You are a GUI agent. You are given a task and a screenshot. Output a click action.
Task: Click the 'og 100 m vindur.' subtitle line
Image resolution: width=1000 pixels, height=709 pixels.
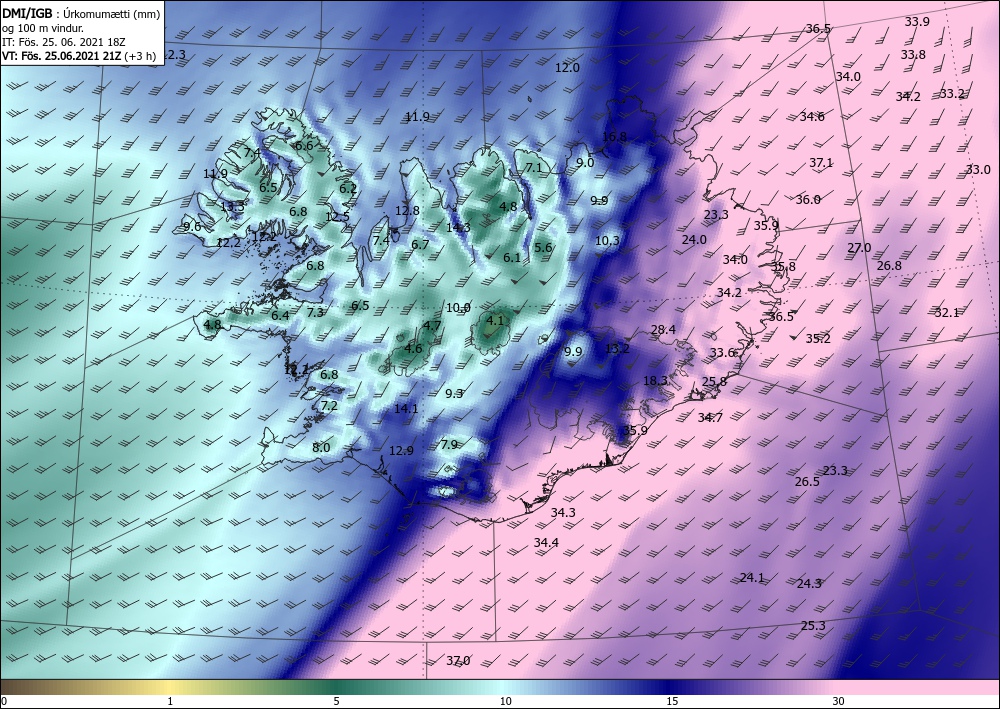click(42, 28)
